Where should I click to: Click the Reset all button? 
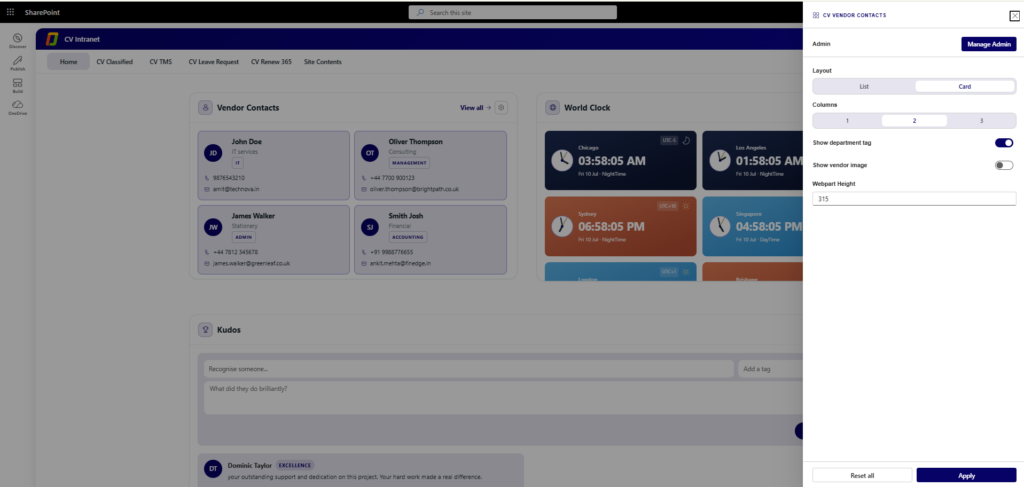coord(862,475)
